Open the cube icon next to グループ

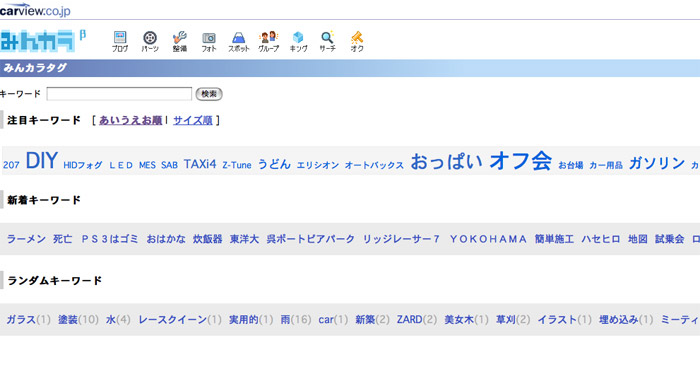pos(298,42)
